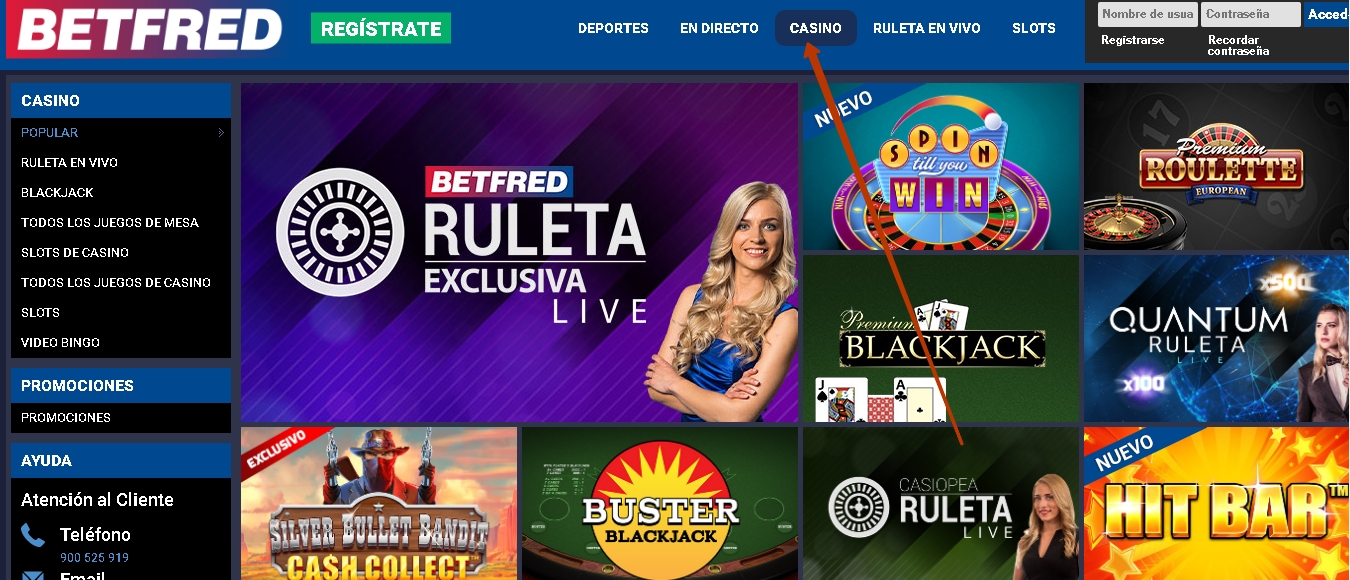Open the Promociones sidebar link
Screen dimensions: 1350x580
pos(66,417)
